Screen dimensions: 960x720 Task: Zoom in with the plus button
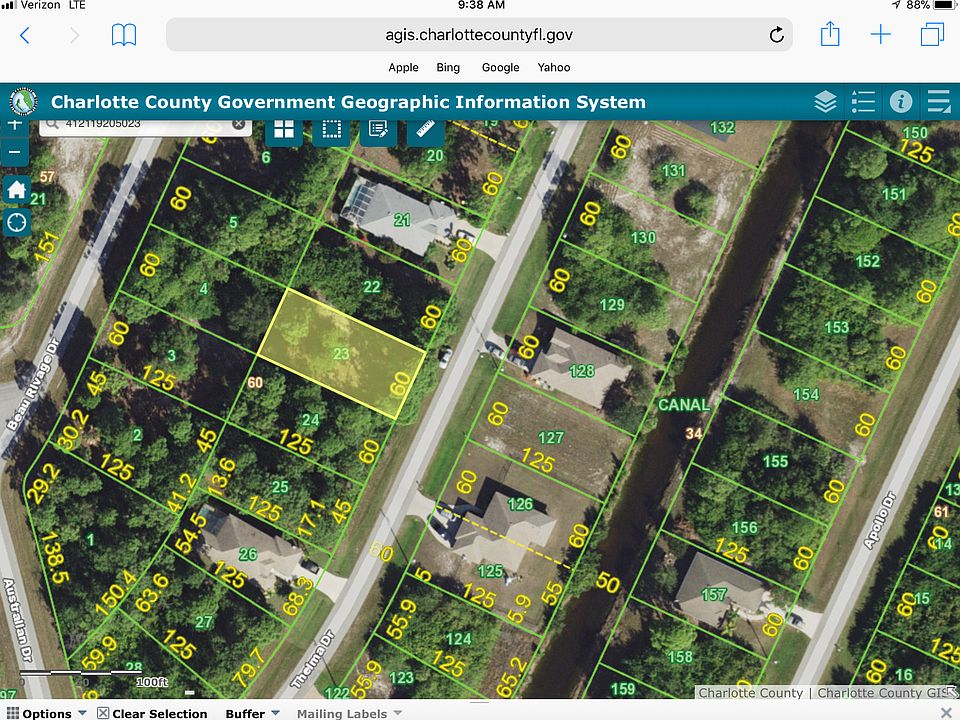(x=15, y=126)
